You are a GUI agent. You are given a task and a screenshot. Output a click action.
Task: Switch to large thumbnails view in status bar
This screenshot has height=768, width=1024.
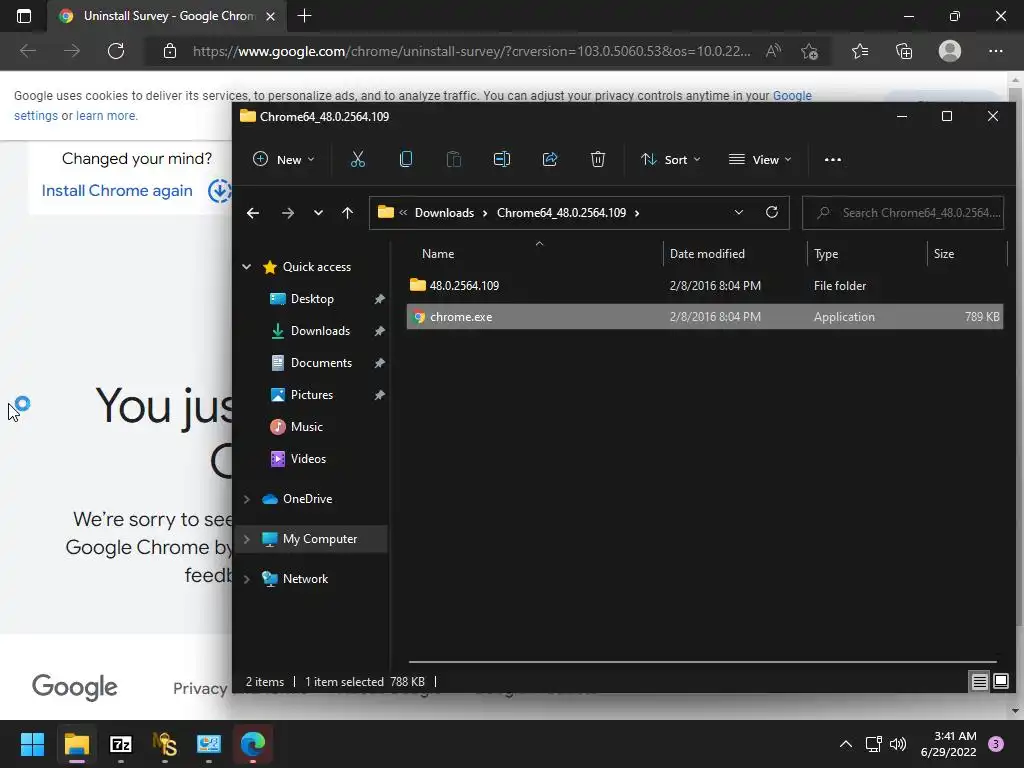[x=1001, y=682]
